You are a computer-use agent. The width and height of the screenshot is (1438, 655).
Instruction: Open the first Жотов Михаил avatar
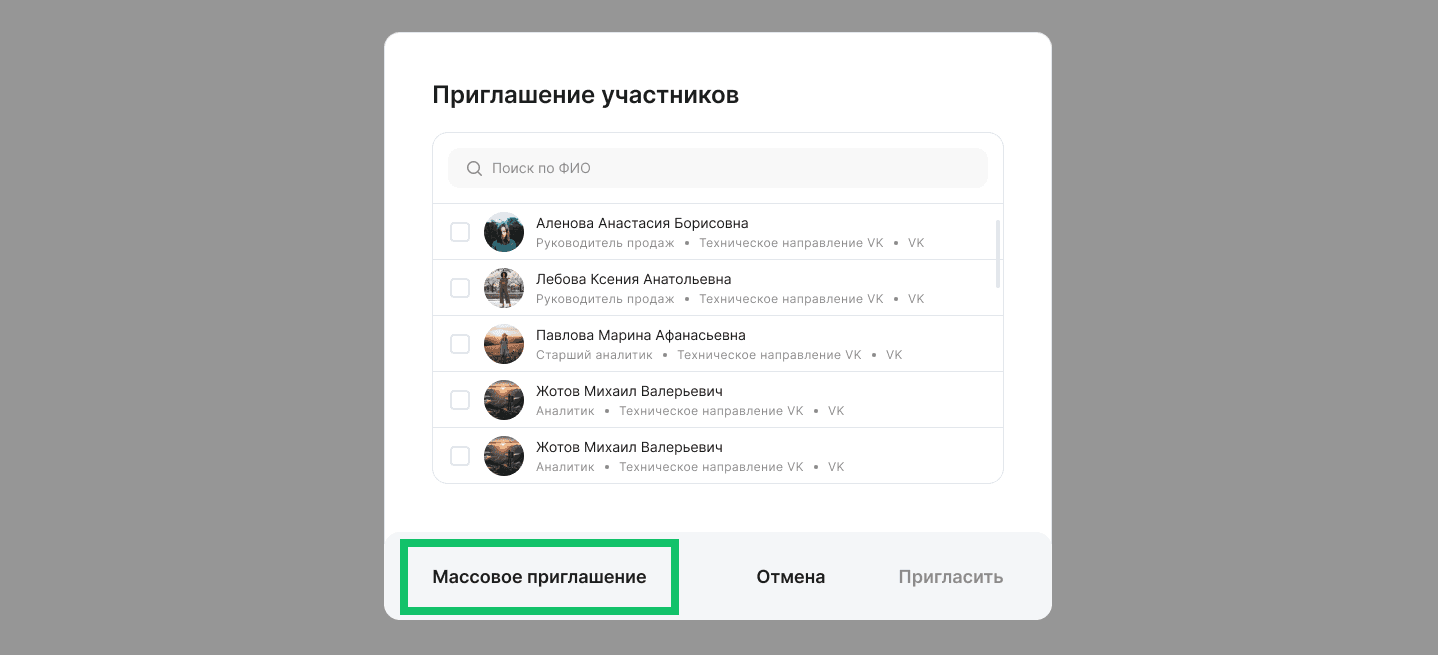pyautogui.click(x=504, y=399)
